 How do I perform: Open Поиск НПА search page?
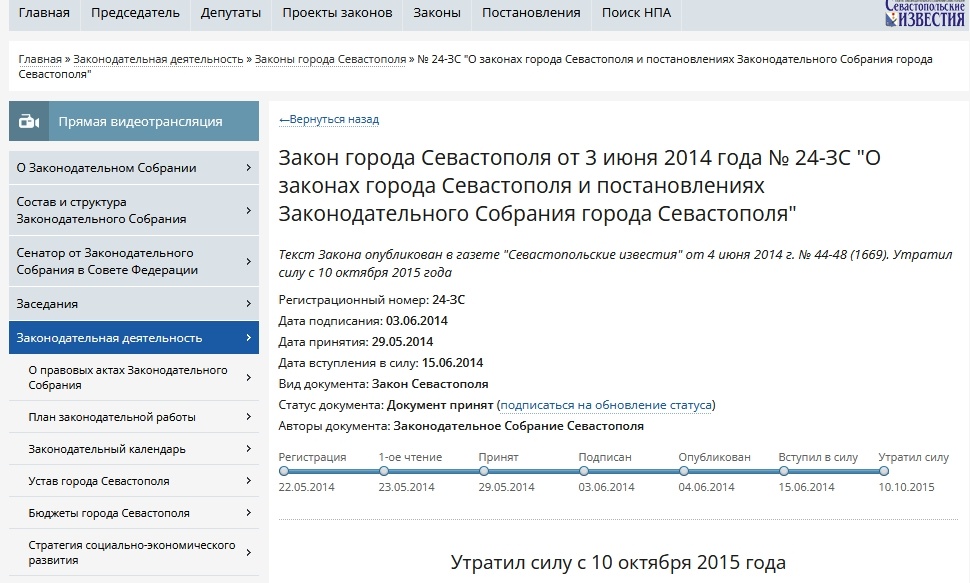636,13
